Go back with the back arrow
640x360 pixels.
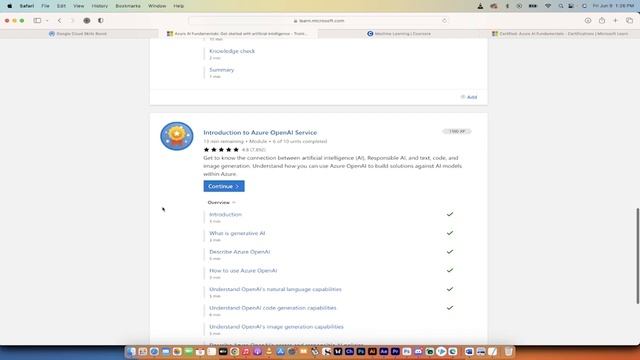coord(60,20)
